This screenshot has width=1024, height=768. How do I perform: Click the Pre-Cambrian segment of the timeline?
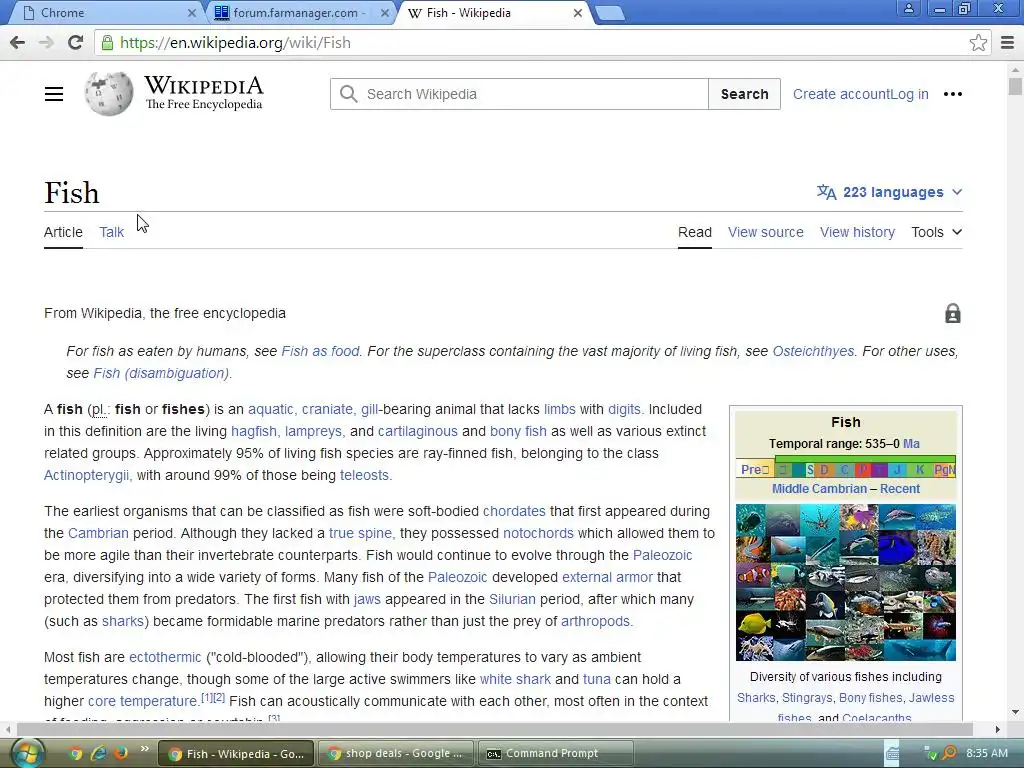tap(754, 470)
